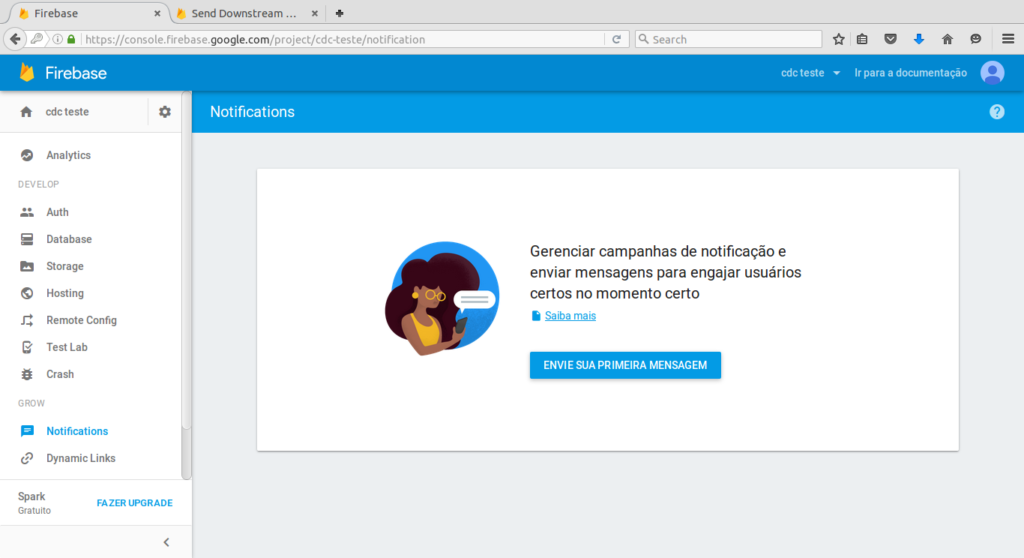This screenshot has height=558, width=1024.
Task: Open the user account avatar
Action: click(x=992, y=73)
